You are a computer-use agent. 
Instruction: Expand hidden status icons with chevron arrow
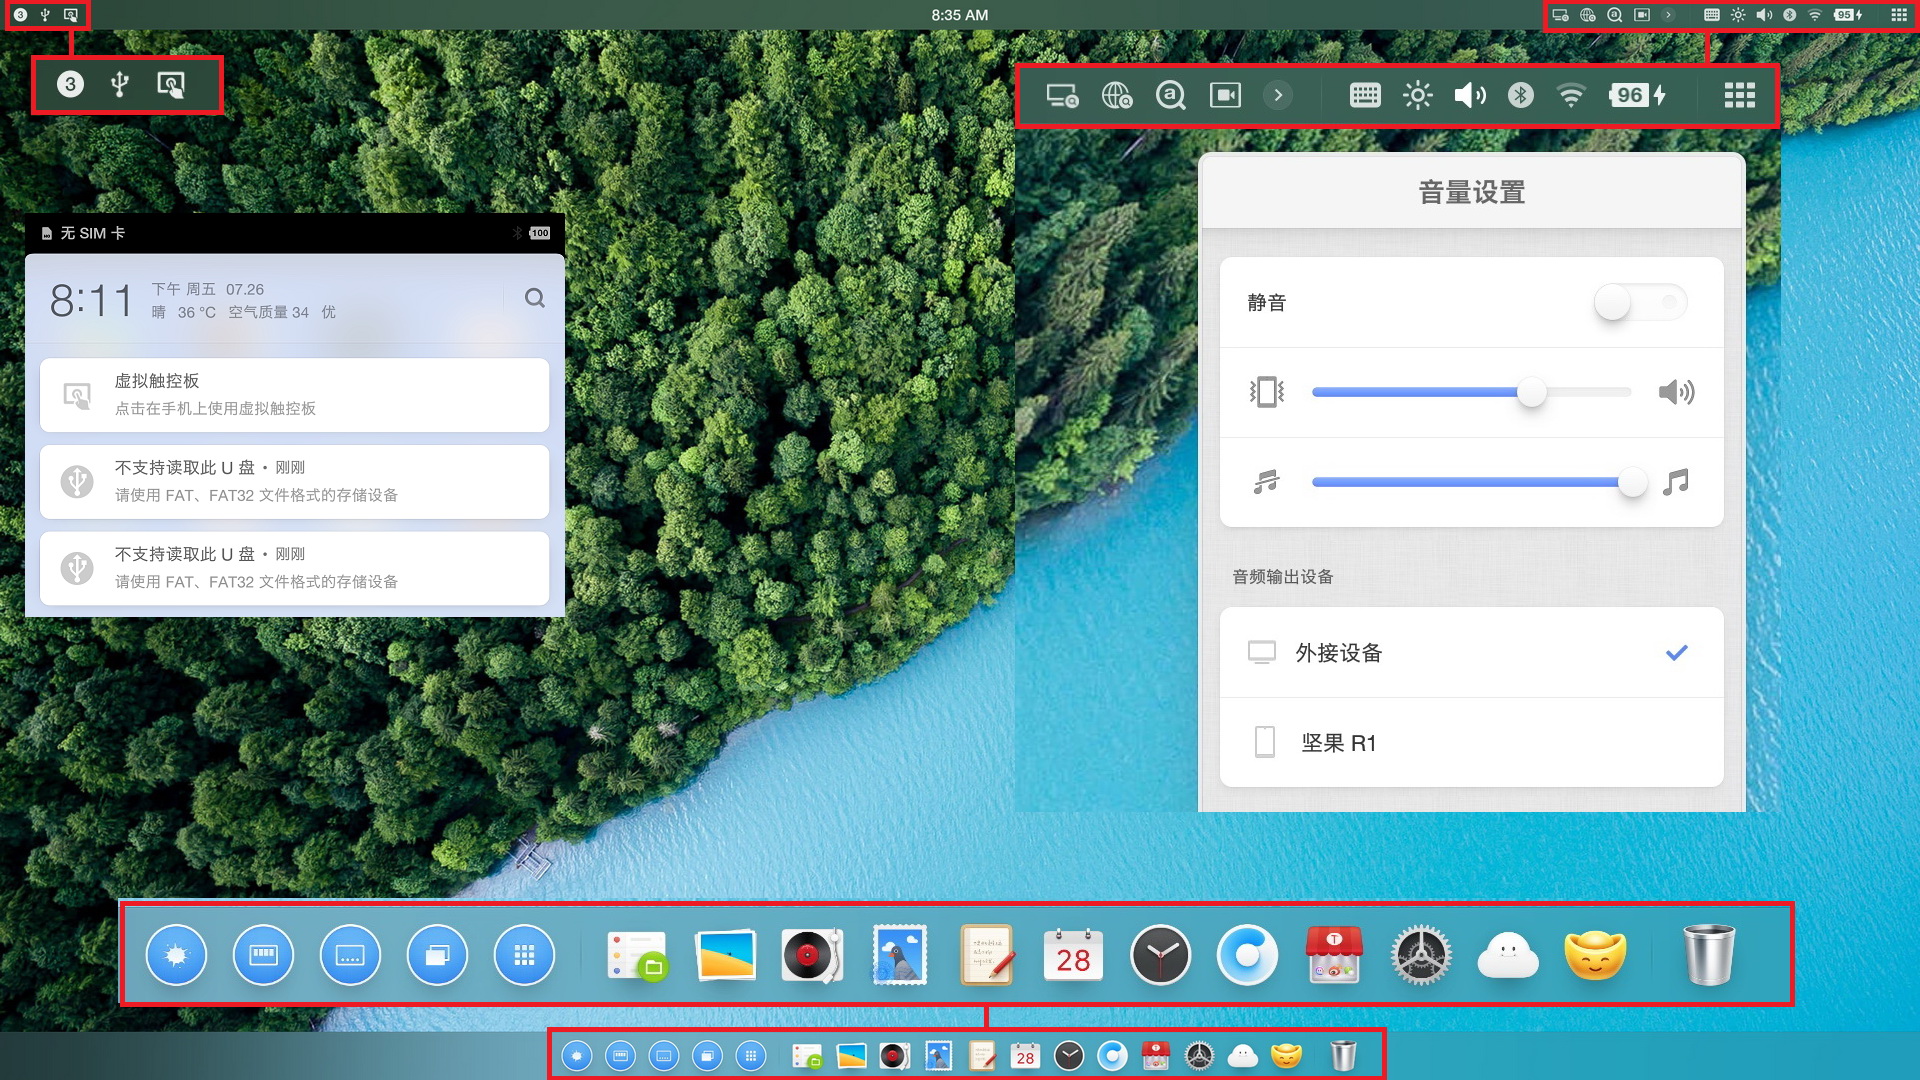[x=1278, y=95]
